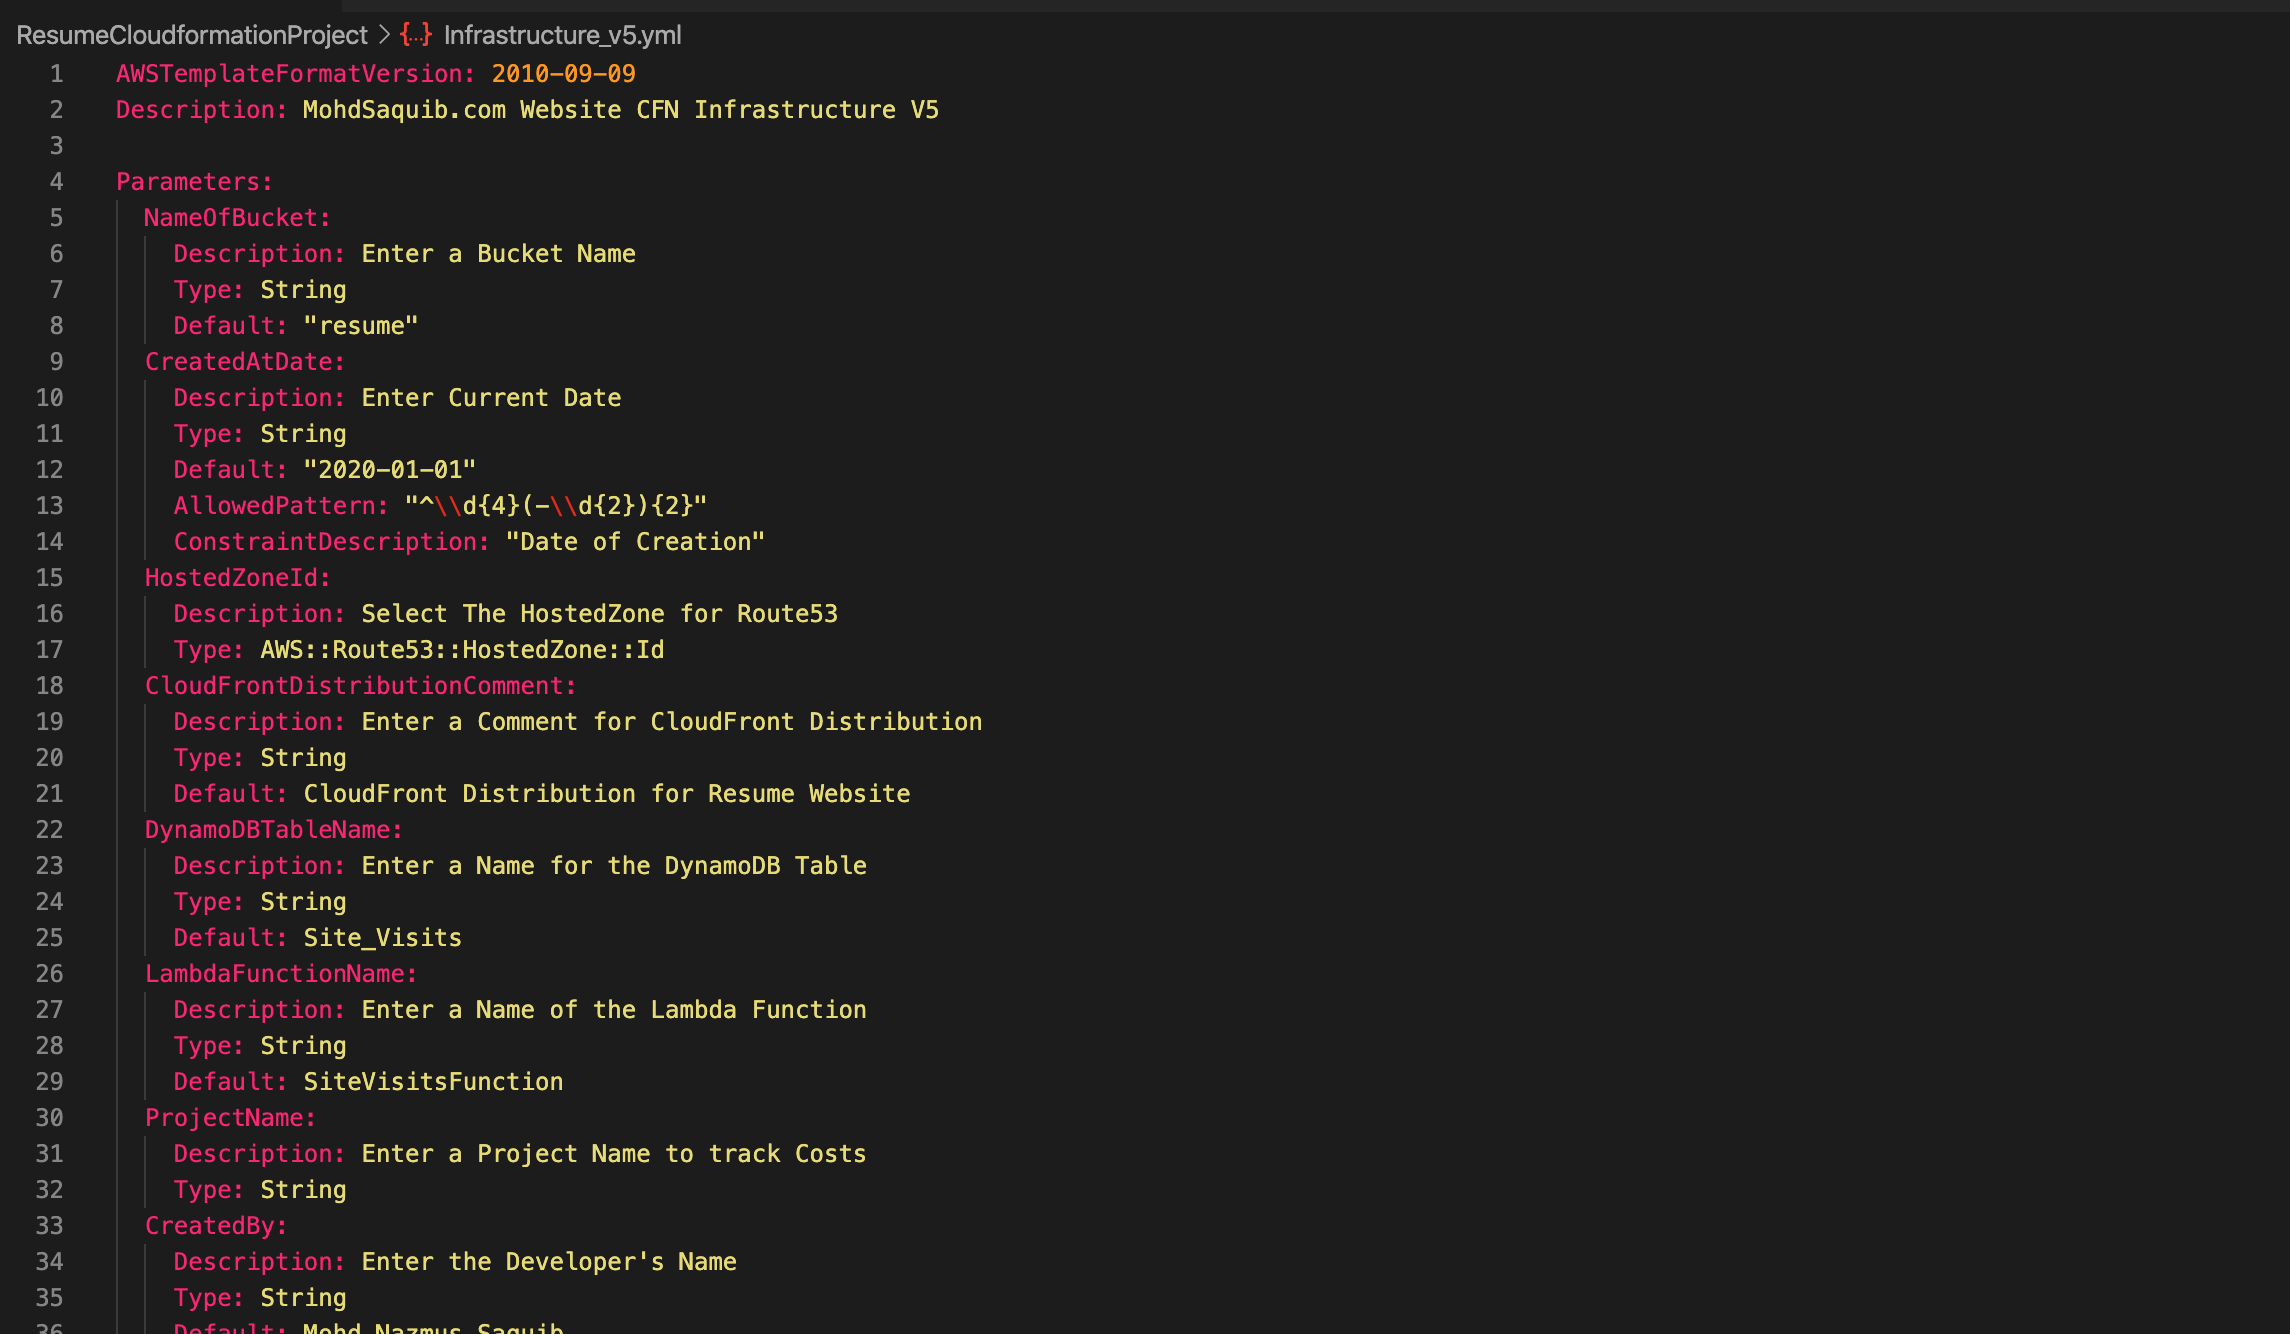
Task: Click the text 'Enter a Project Name to track Costs'
Action: click(x=613, y=1154)
